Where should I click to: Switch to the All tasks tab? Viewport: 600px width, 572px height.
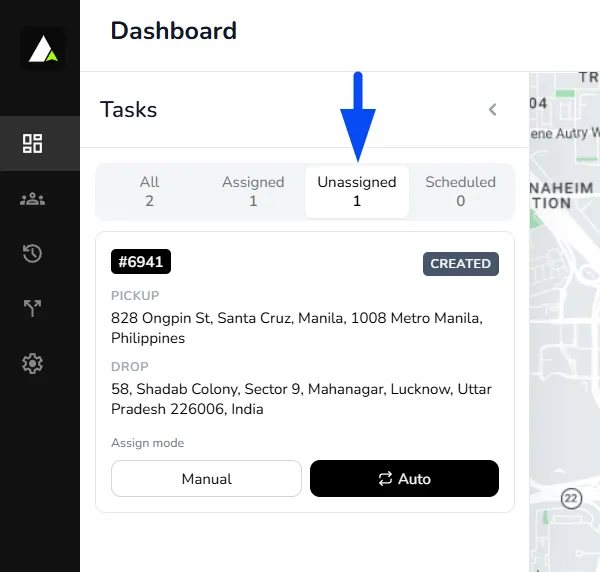(x=150, y=192)
